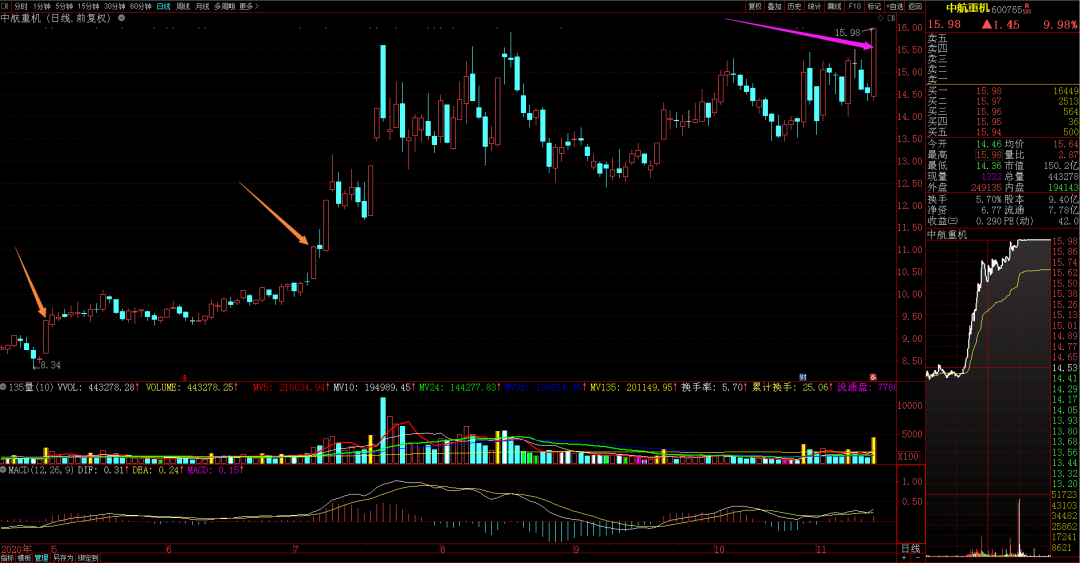The width and height of the screenshot is (1080, 563).
Task: Open the F10 company info button
Action: (855, 6)
